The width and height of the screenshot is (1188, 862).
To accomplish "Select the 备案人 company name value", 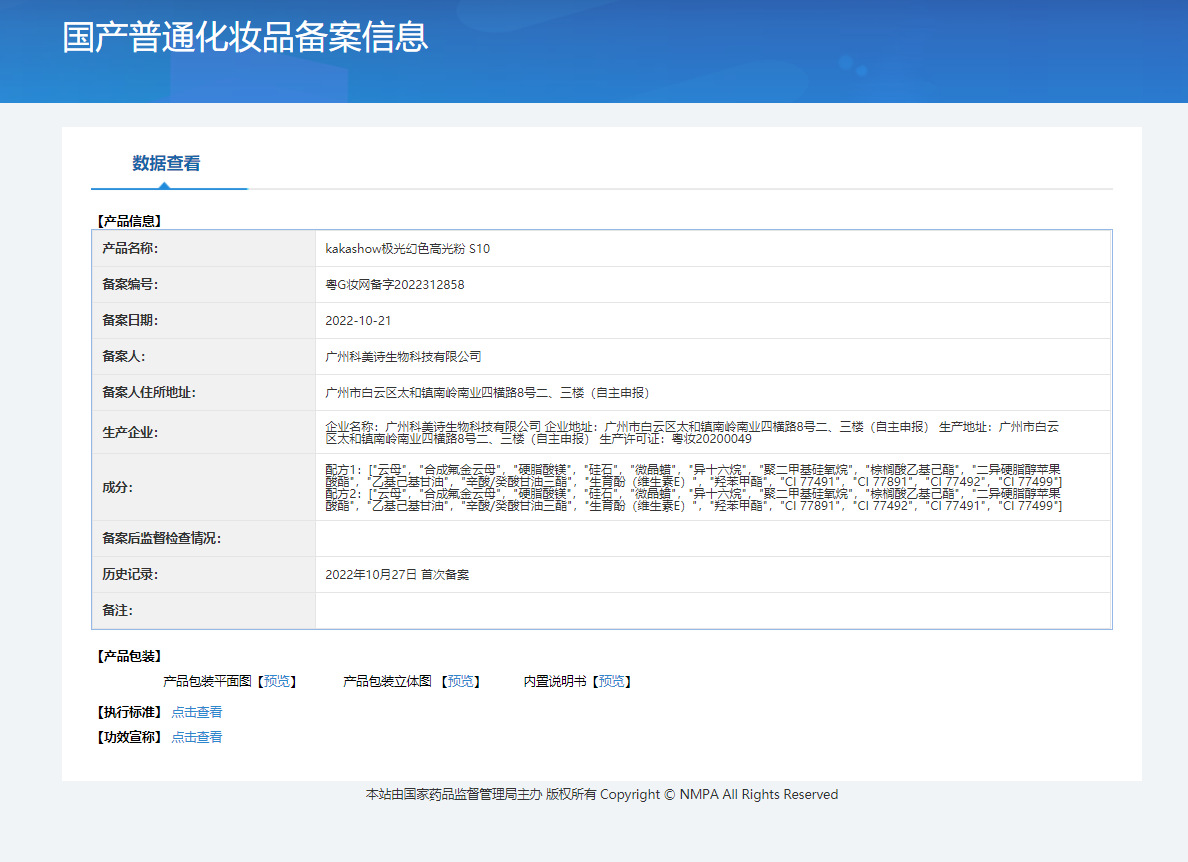I will tap(403, 357).
